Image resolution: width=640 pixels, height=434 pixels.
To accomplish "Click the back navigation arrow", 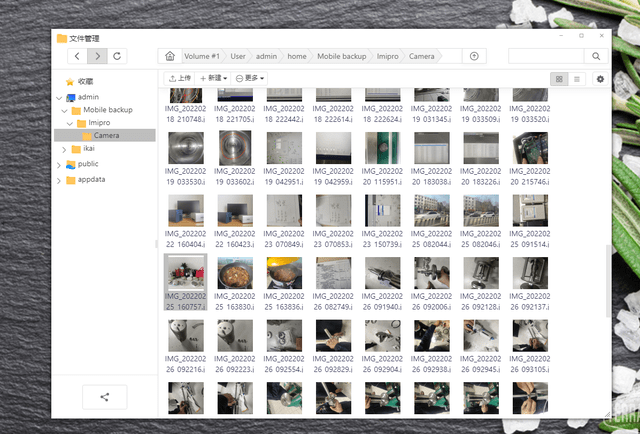I will pyautogui.click(x=77, y=56).
